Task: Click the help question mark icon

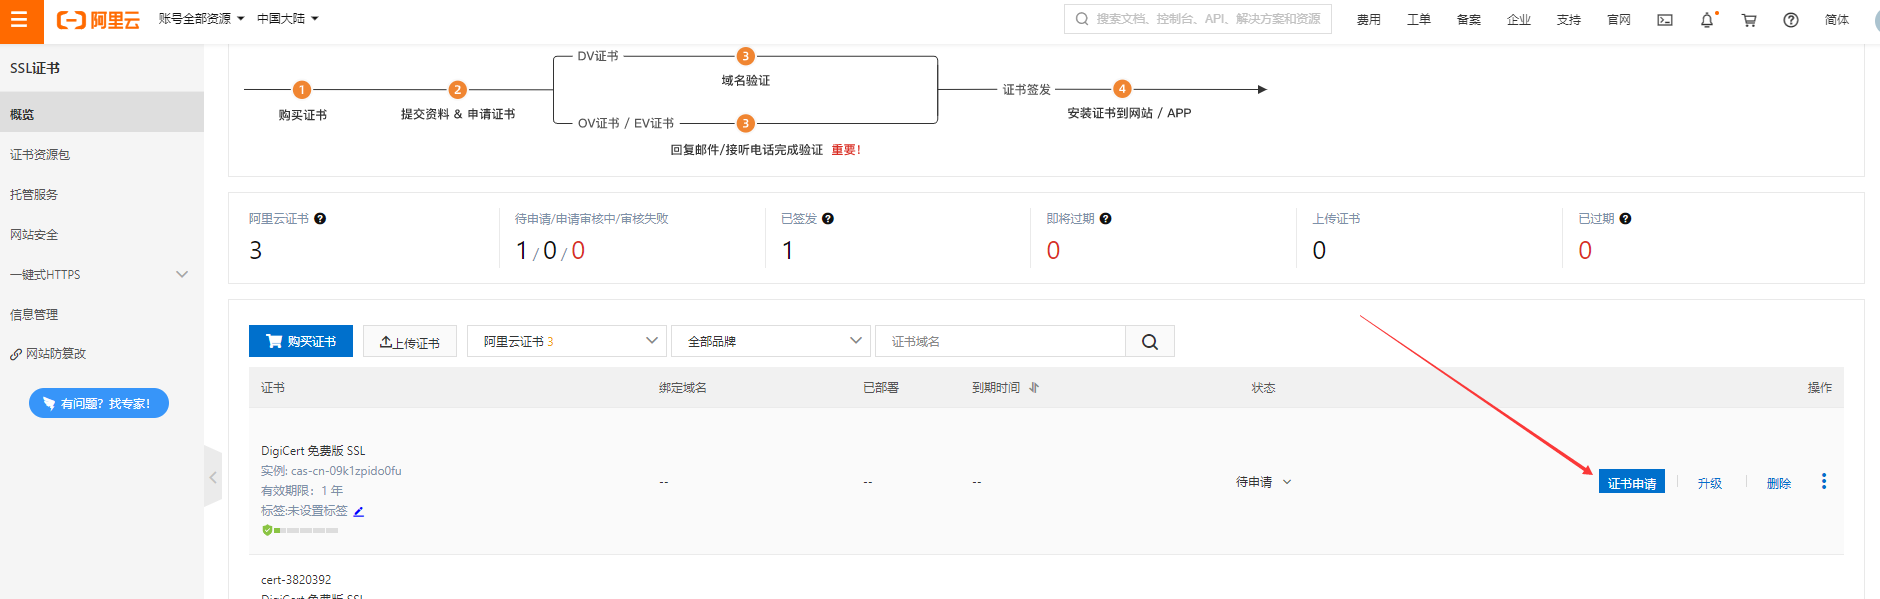Action: pyautogui.click(x=1791, y=20)
